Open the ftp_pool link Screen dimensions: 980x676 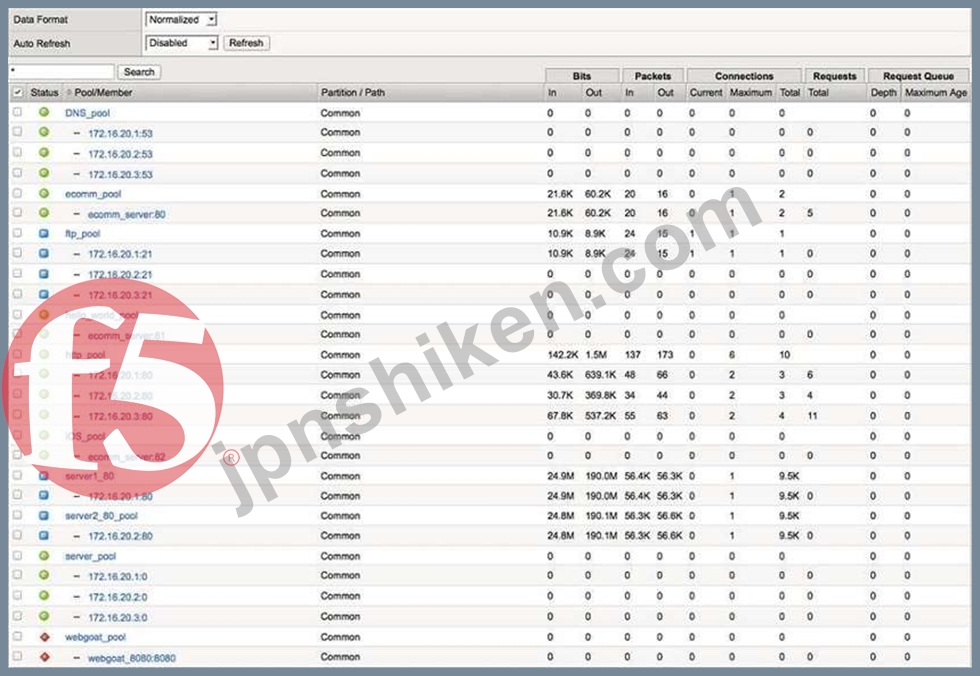click(x=82, y=234)
